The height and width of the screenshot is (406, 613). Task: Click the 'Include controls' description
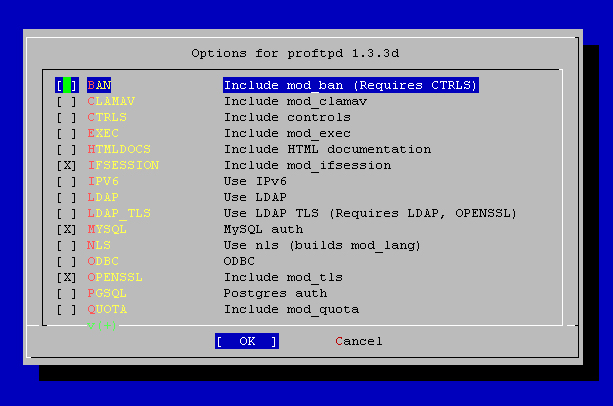[287, 118]
